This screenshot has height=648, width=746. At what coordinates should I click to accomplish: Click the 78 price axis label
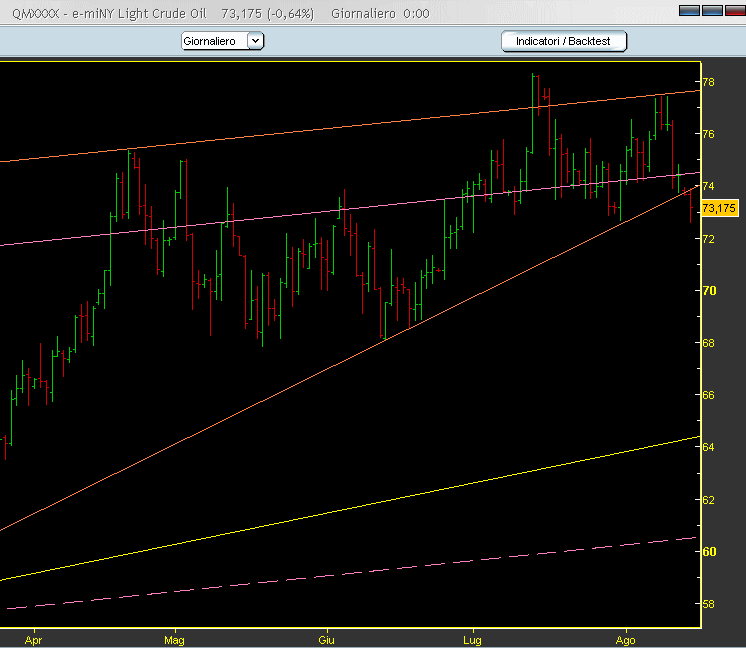[x=708, y=82]
